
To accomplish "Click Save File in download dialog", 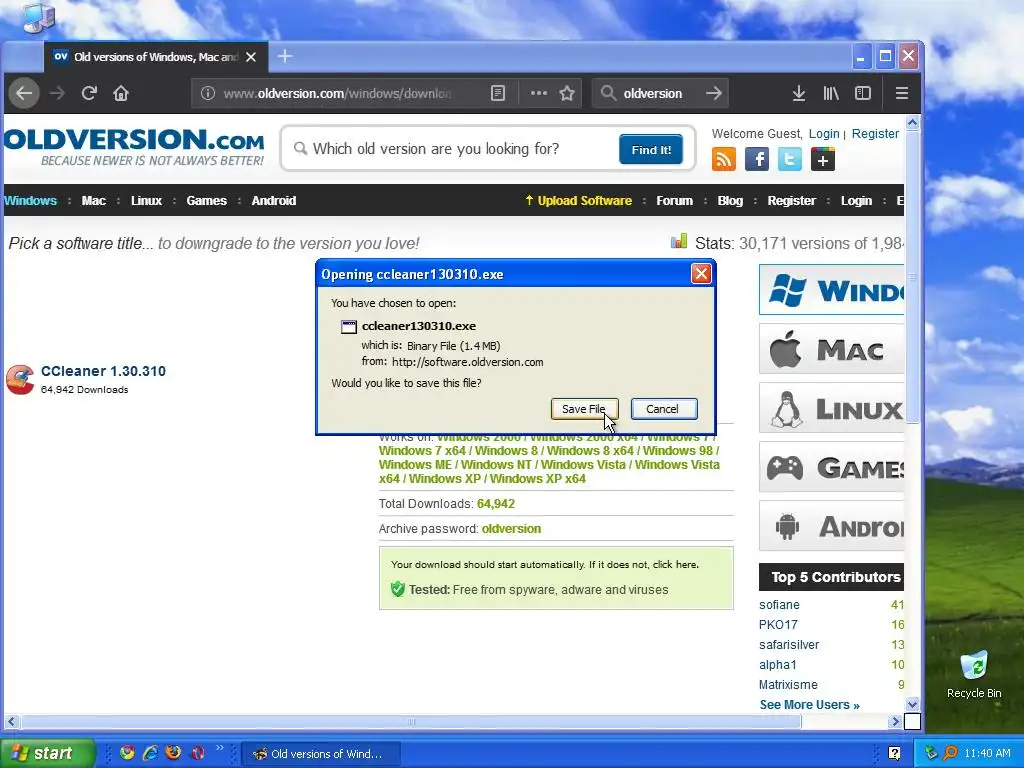I will 584,409.
